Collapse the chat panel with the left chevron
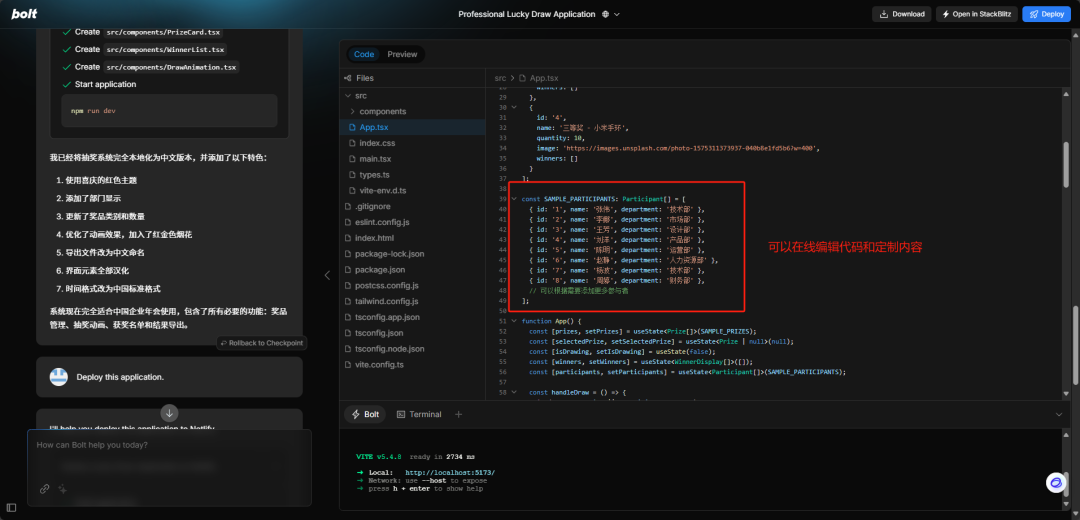Viewport: 1080px width, 520px height. [325, 275]
